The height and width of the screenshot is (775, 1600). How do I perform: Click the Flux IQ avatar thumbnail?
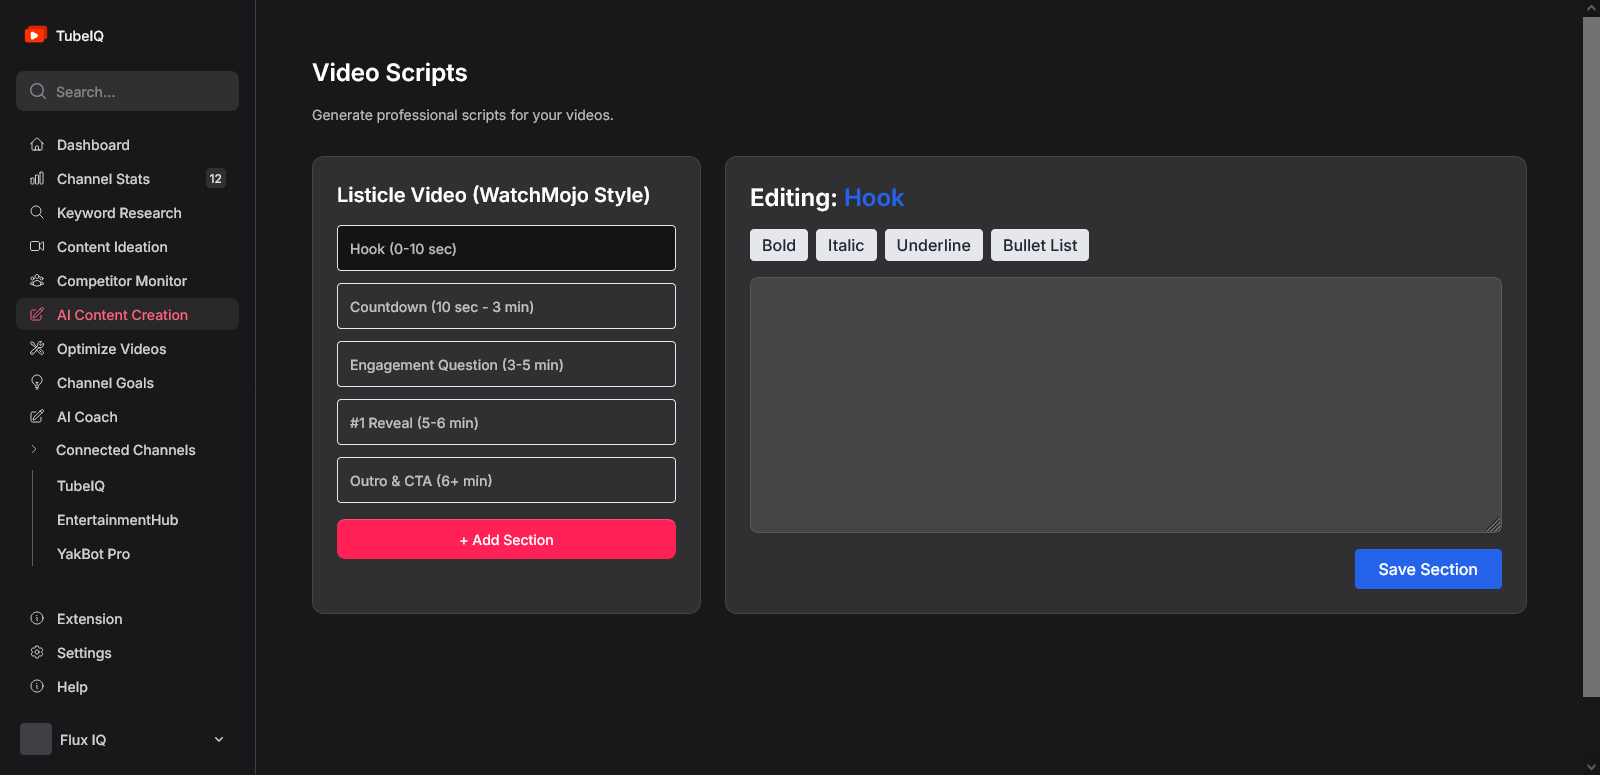(36, 739)
